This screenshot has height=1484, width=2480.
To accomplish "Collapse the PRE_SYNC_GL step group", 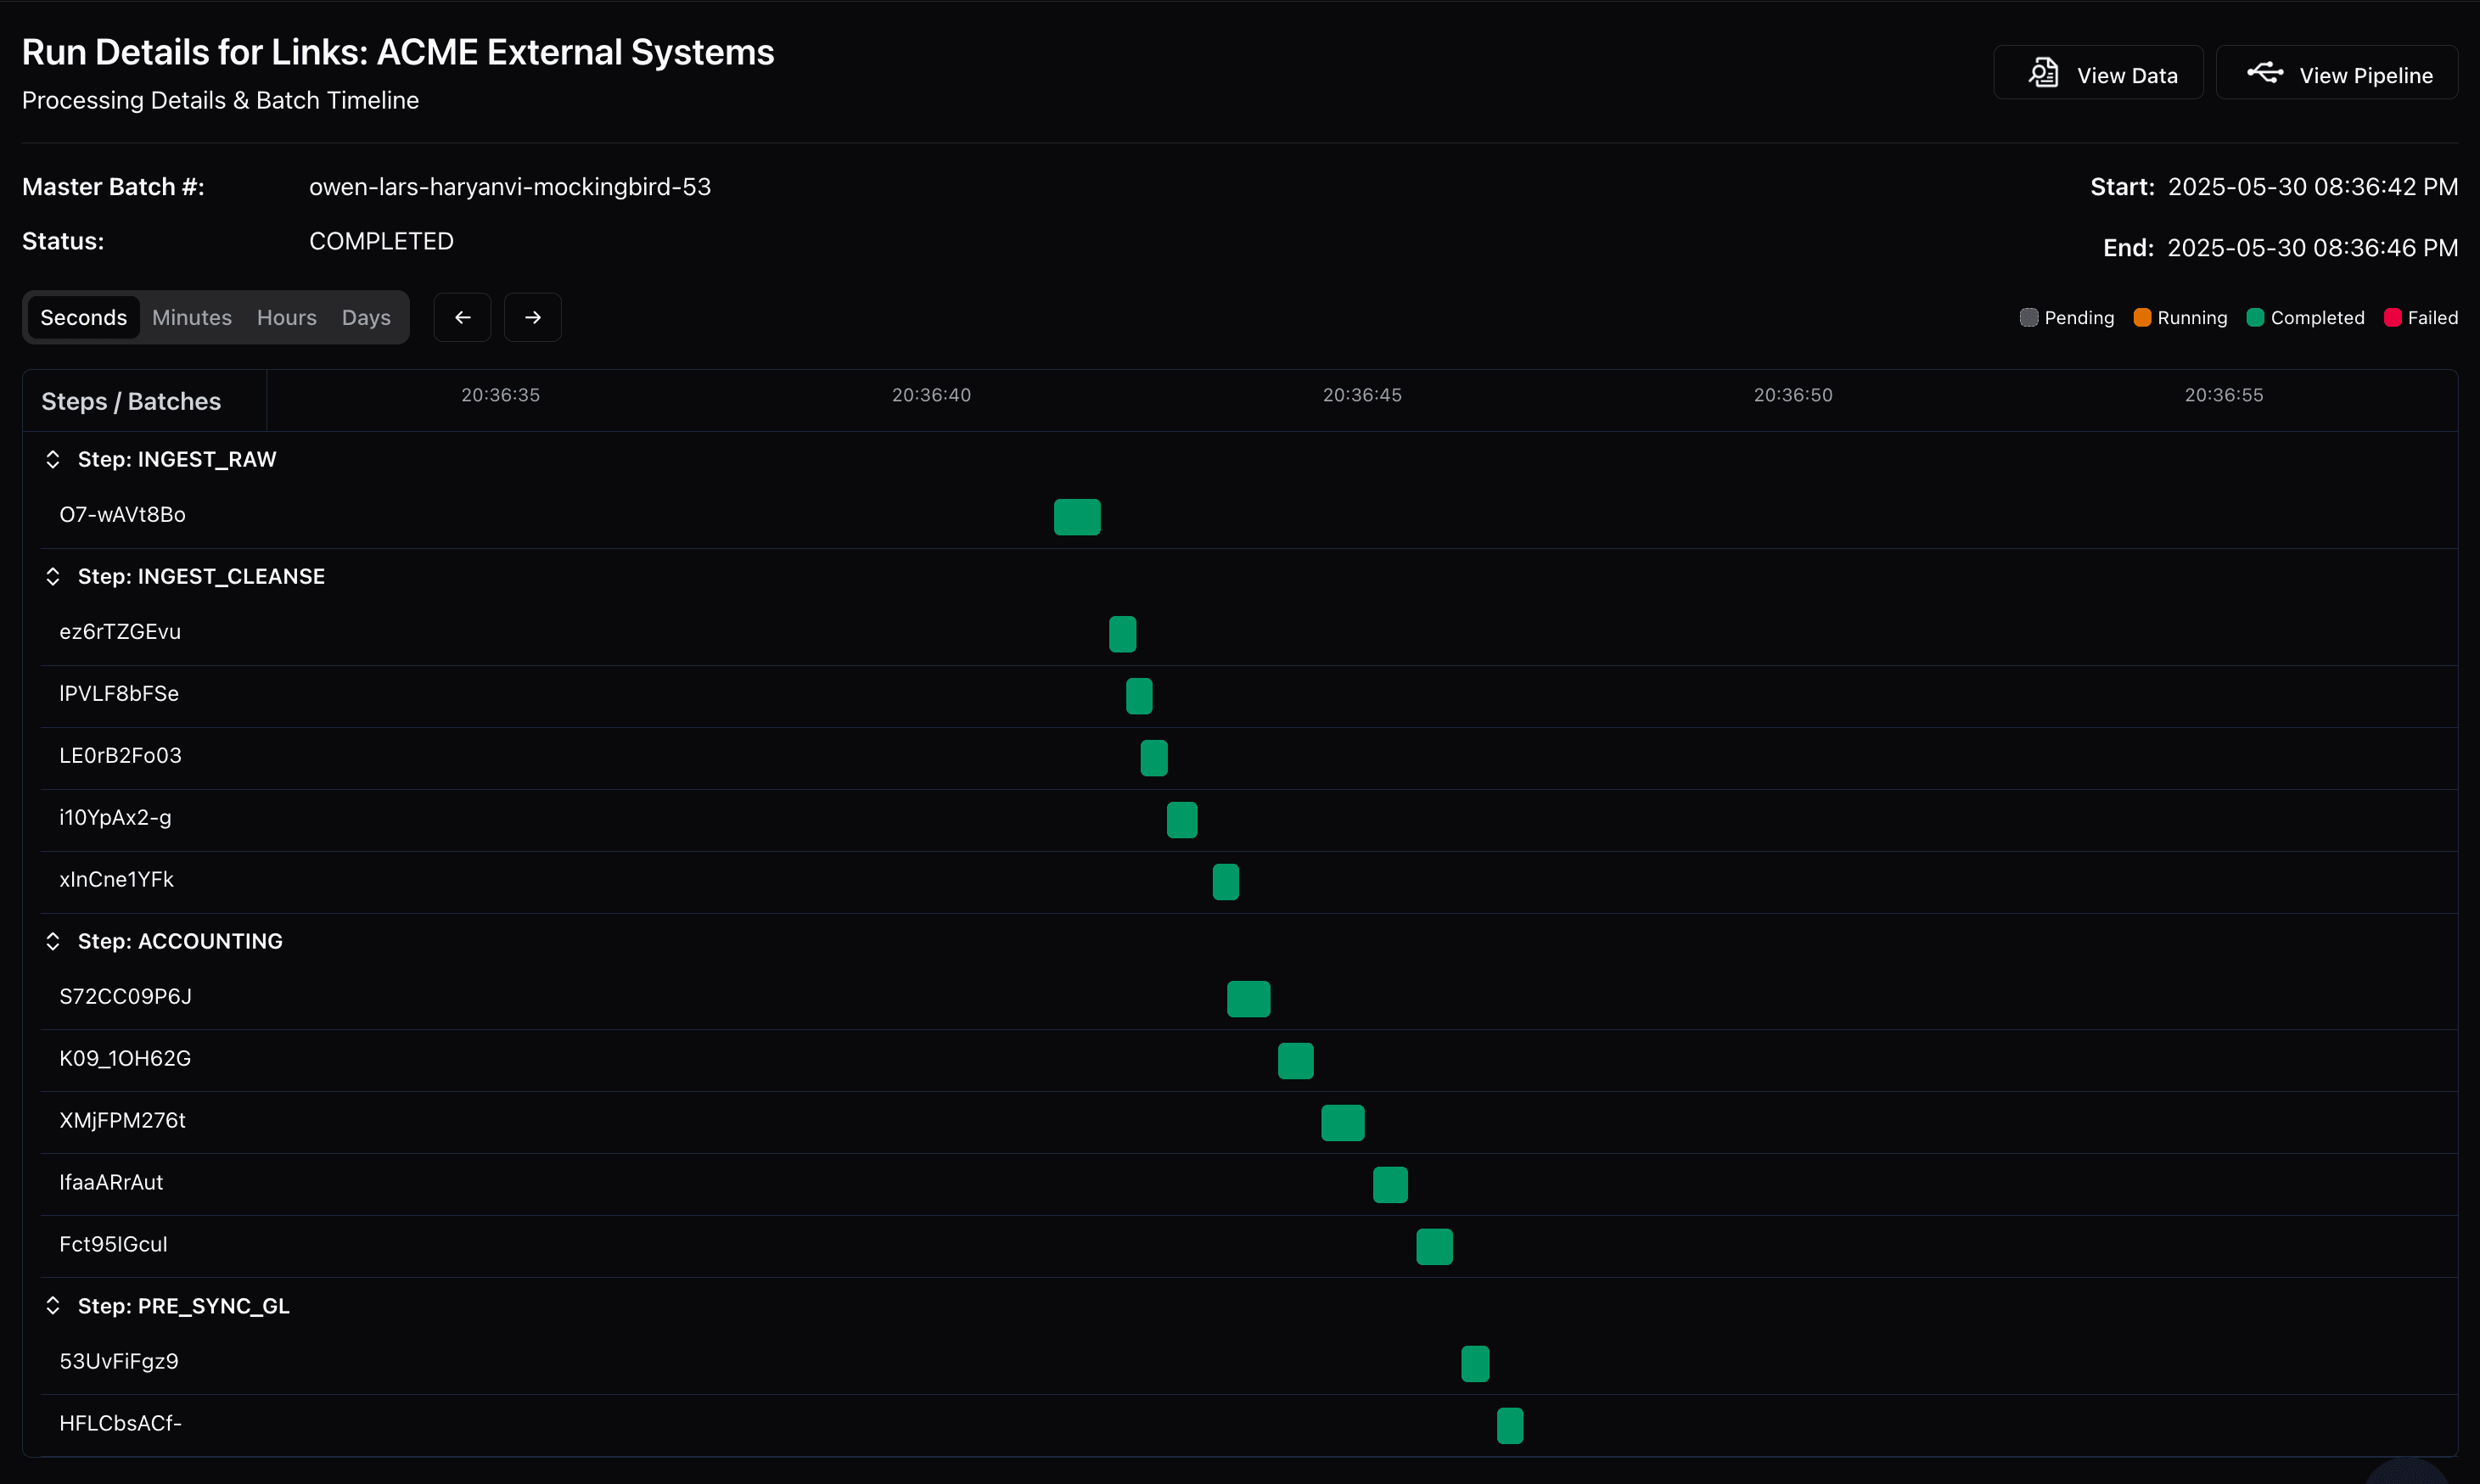I will (x=53, y=1306).
